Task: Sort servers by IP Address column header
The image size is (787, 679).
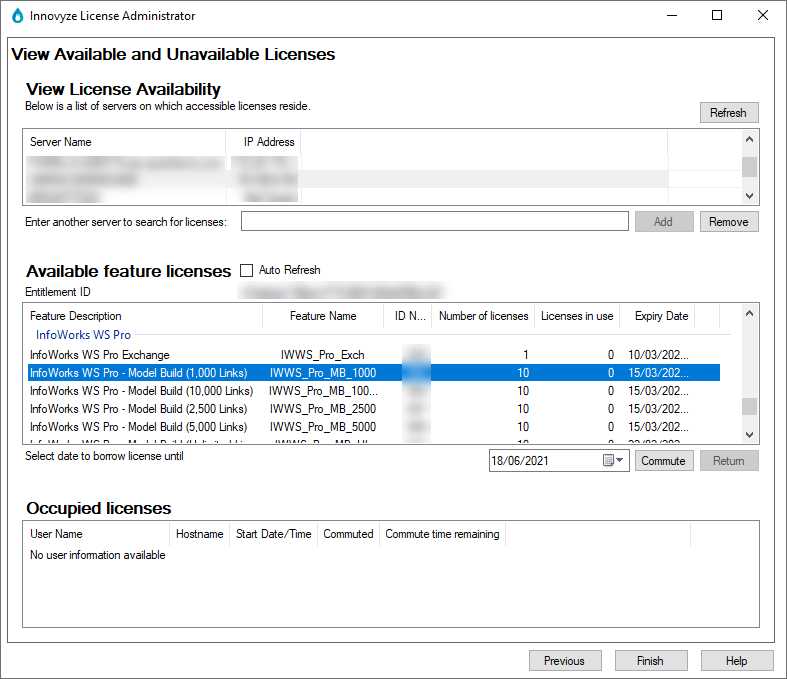Action: point(264,142)
